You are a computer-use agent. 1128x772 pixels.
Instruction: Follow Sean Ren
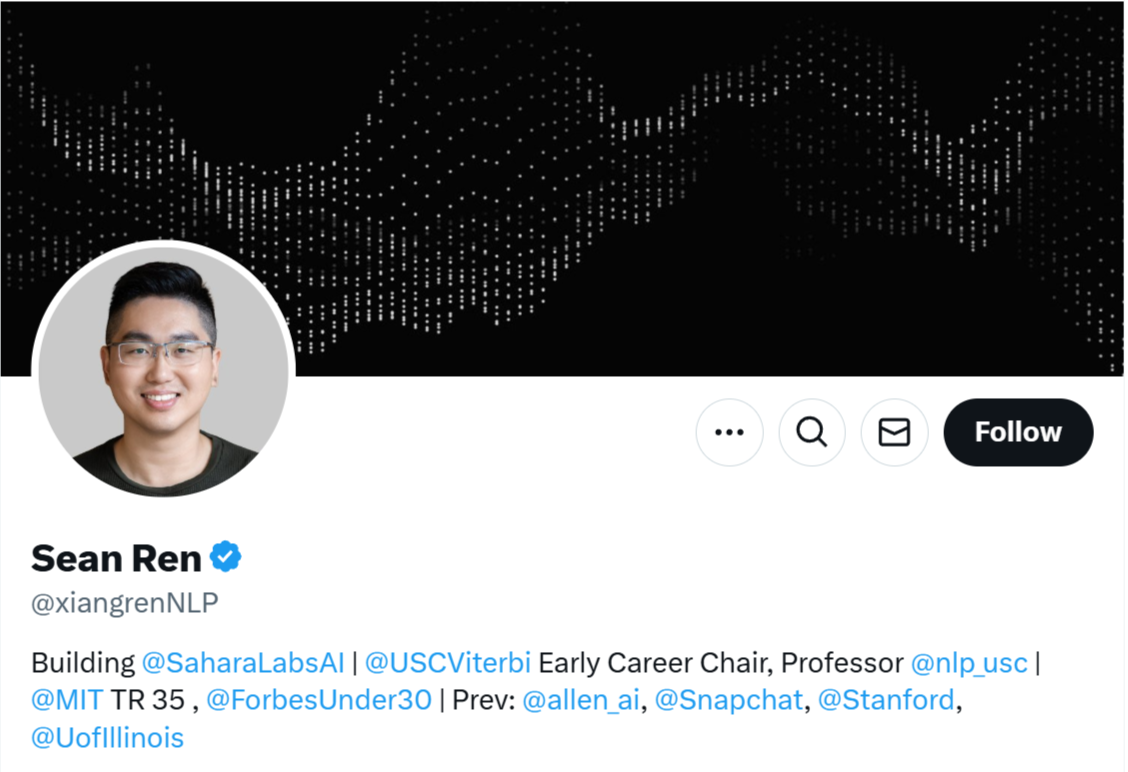click(1018, 432)
